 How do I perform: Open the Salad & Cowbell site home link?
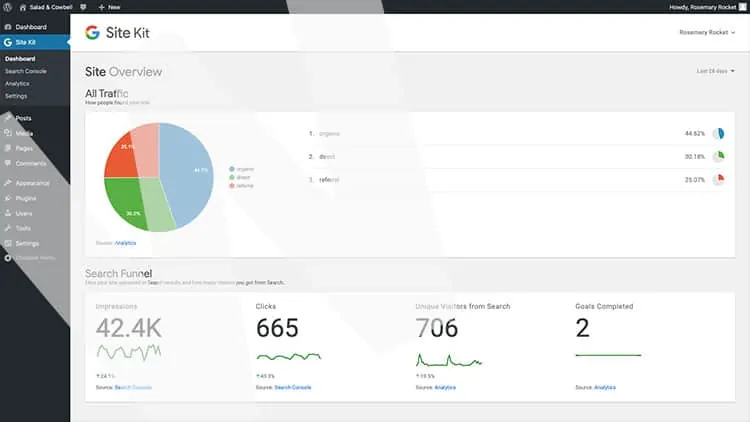coord(46,7)
